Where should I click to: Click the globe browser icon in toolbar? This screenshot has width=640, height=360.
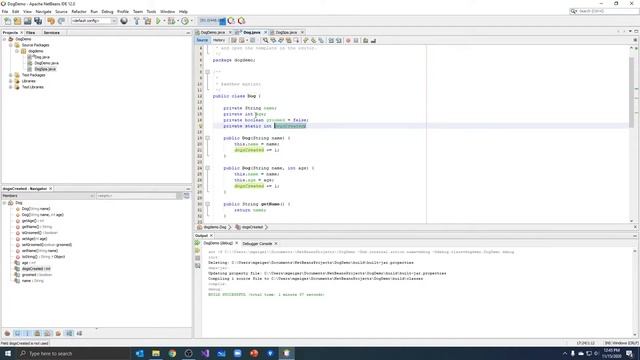124,21
